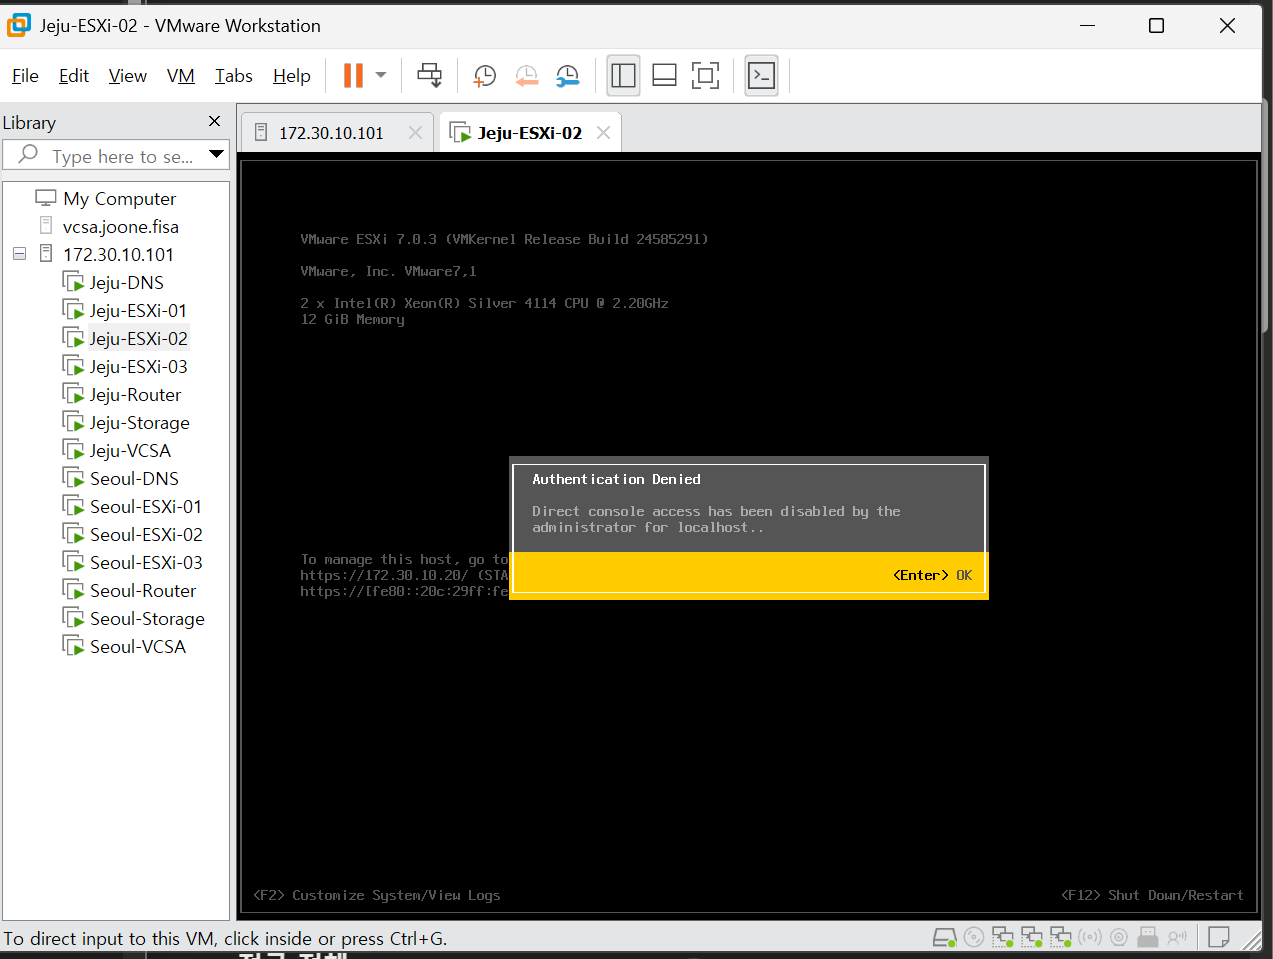1273x959 pixels.
Task: Open the Edit menu
Action: (x=74, y=76)
